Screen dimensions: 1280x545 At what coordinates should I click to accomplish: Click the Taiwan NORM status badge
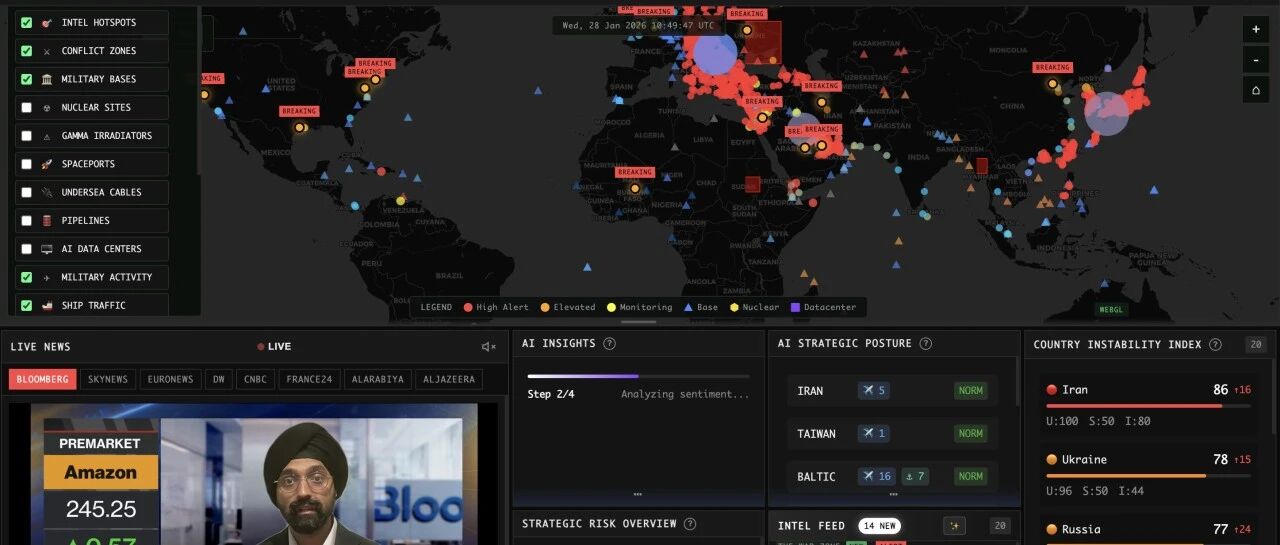(971, 434)
